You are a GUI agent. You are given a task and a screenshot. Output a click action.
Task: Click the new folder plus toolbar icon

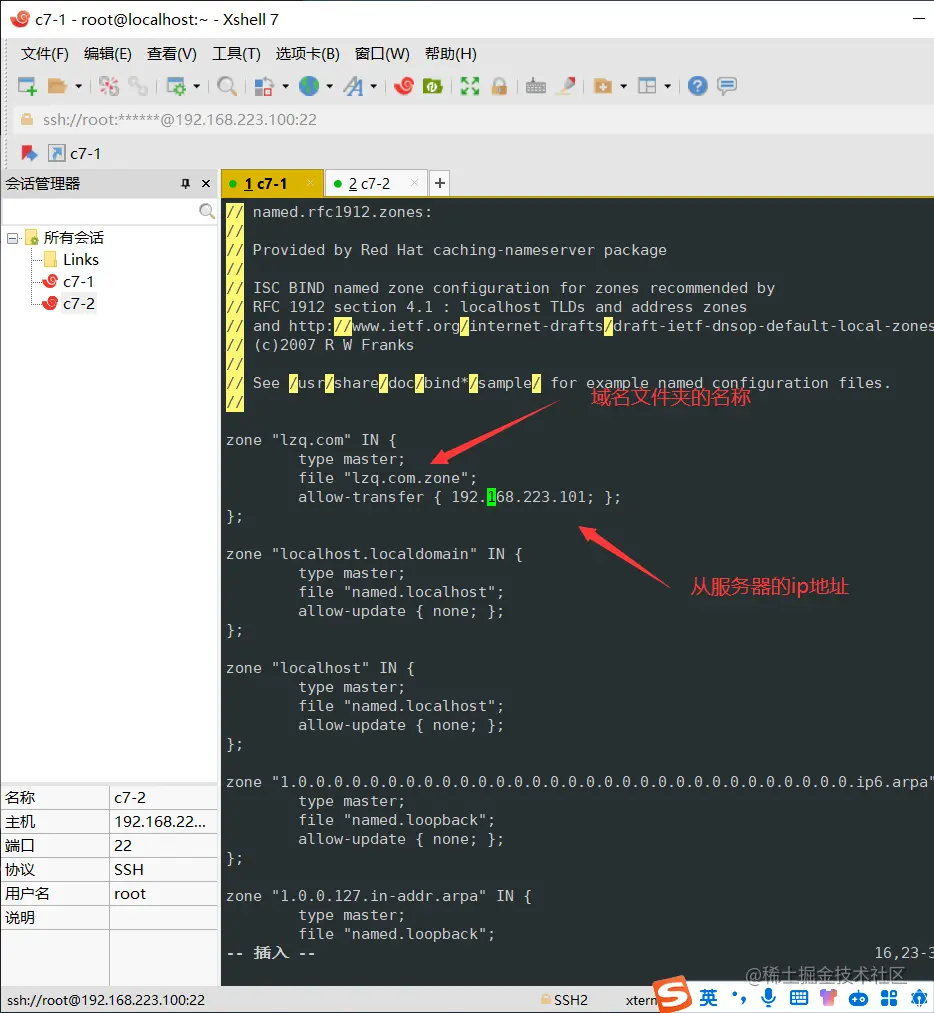[x=603, y=86]
